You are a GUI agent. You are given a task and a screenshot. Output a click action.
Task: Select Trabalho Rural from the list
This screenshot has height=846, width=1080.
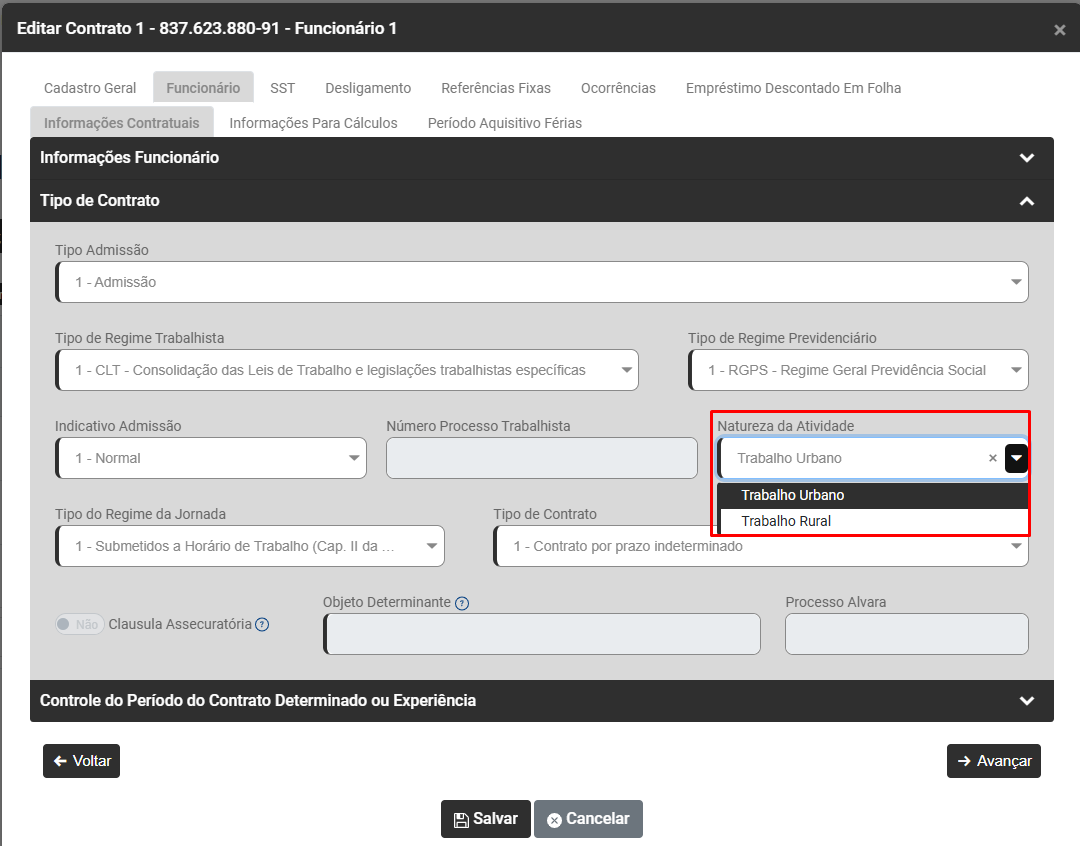(x=786, y=521)
